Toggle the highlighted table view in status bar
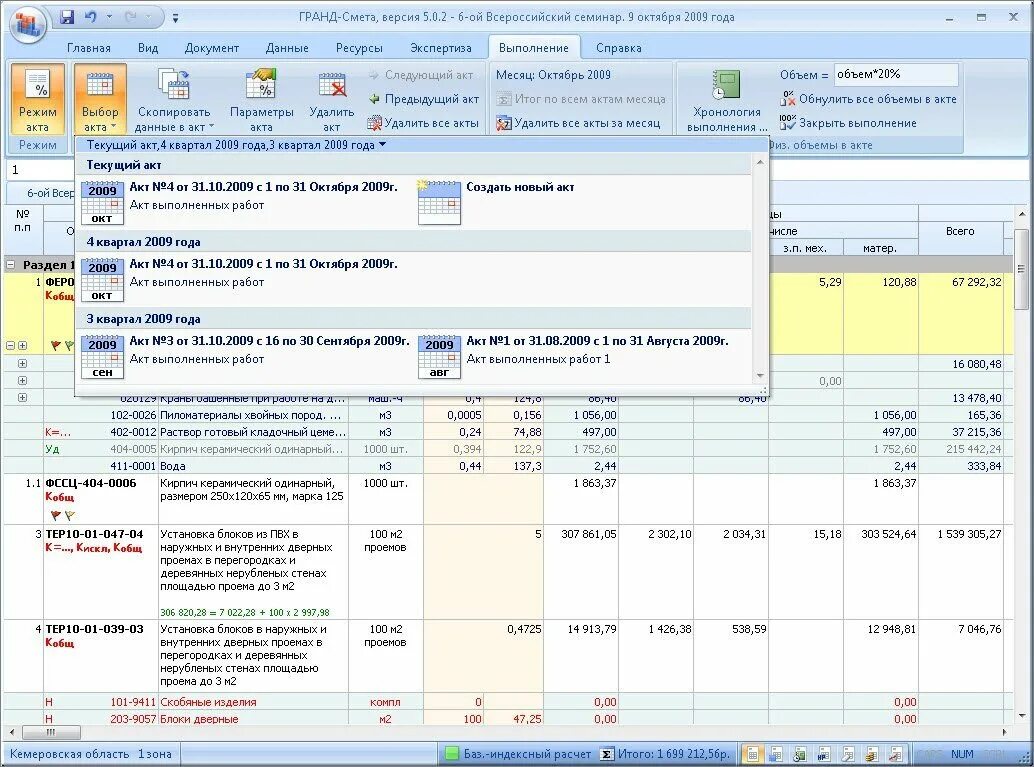 pos(752,753)
